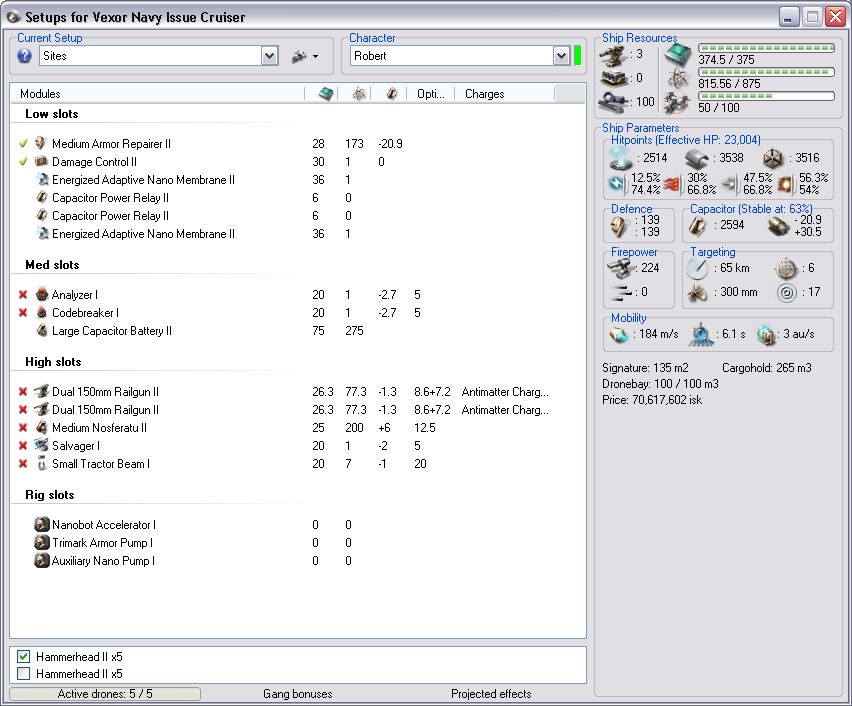Image resolution: width=852 pixels, height=706 pixels.
Task: Click the Medium Armor Repairer II module icon
Action: pos(41,143)
